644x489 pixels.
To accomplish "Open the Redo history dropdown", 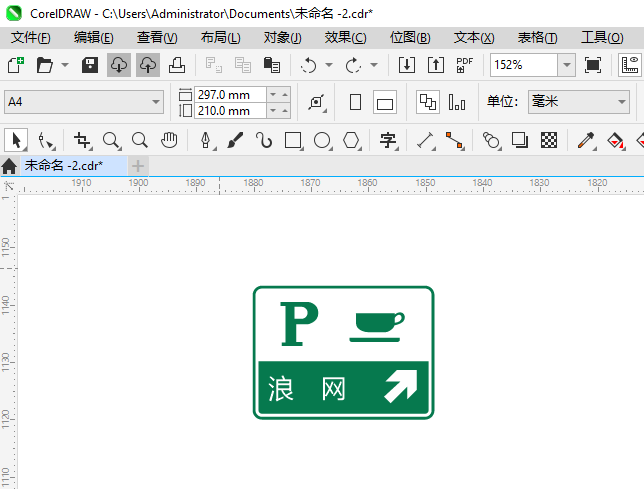I will [374, 65].
